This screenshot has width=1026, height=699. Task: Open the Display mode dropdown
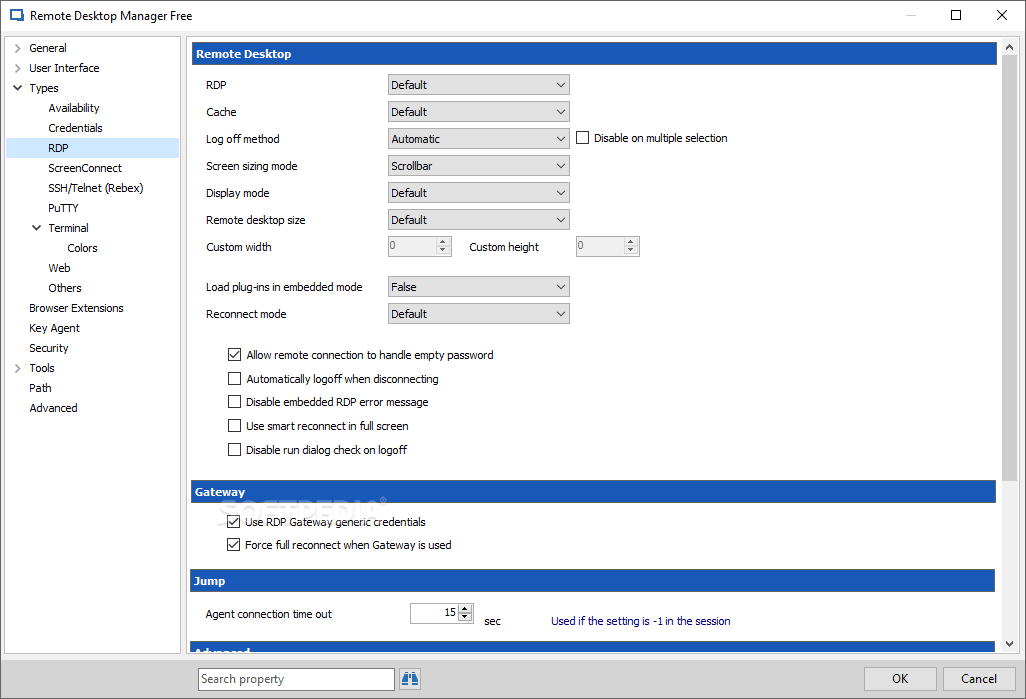pyautogui.click(x=478, y=193)
